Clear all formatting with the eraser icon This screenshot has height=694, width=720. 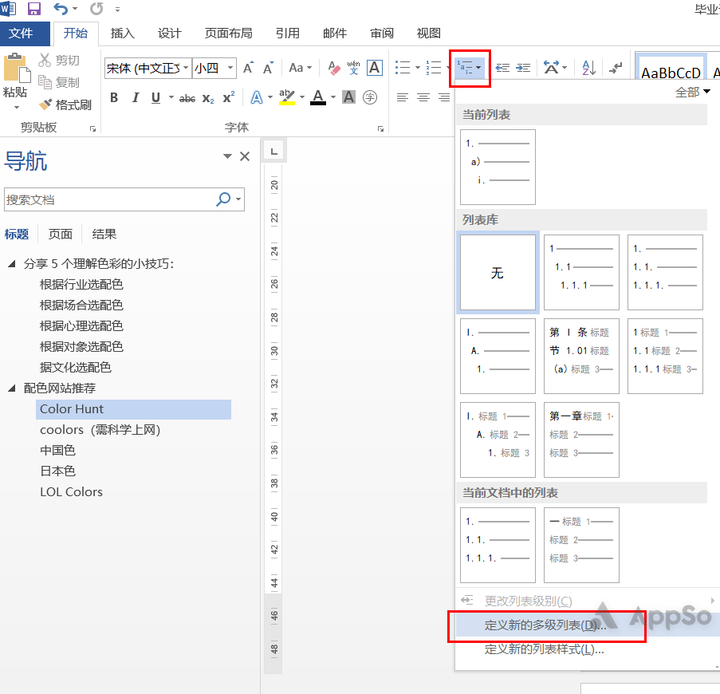(x=334, y=68)
